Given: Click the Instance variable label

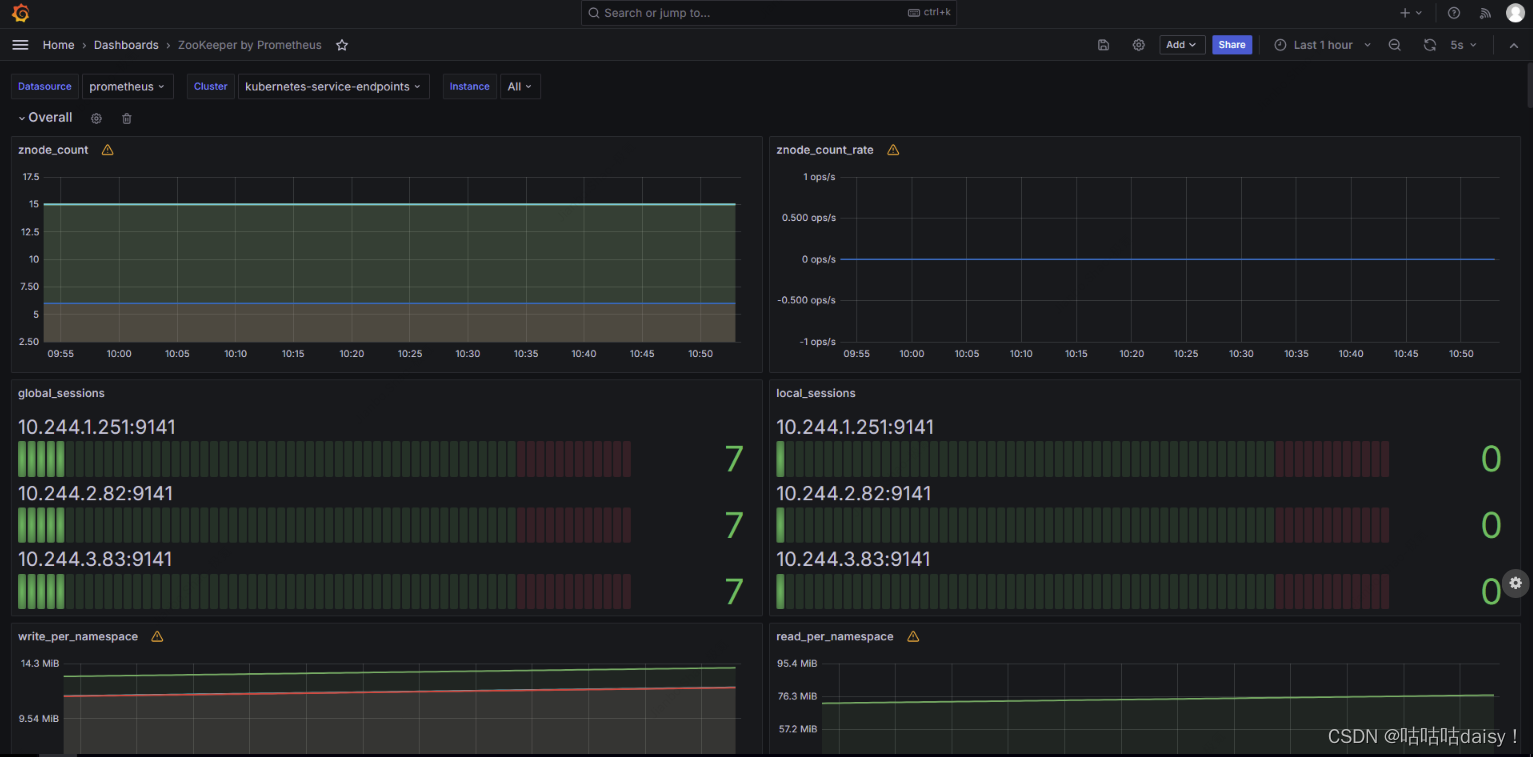Looking at the screenshot, I should point(469,87).
